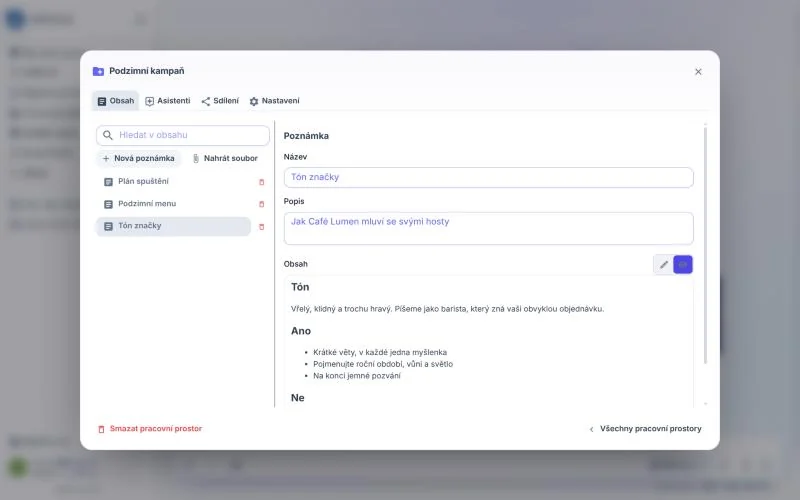The height and width of the screenshot is (500, 800).
Task: Switch to the Obsah tab
Action: point(116,101)
